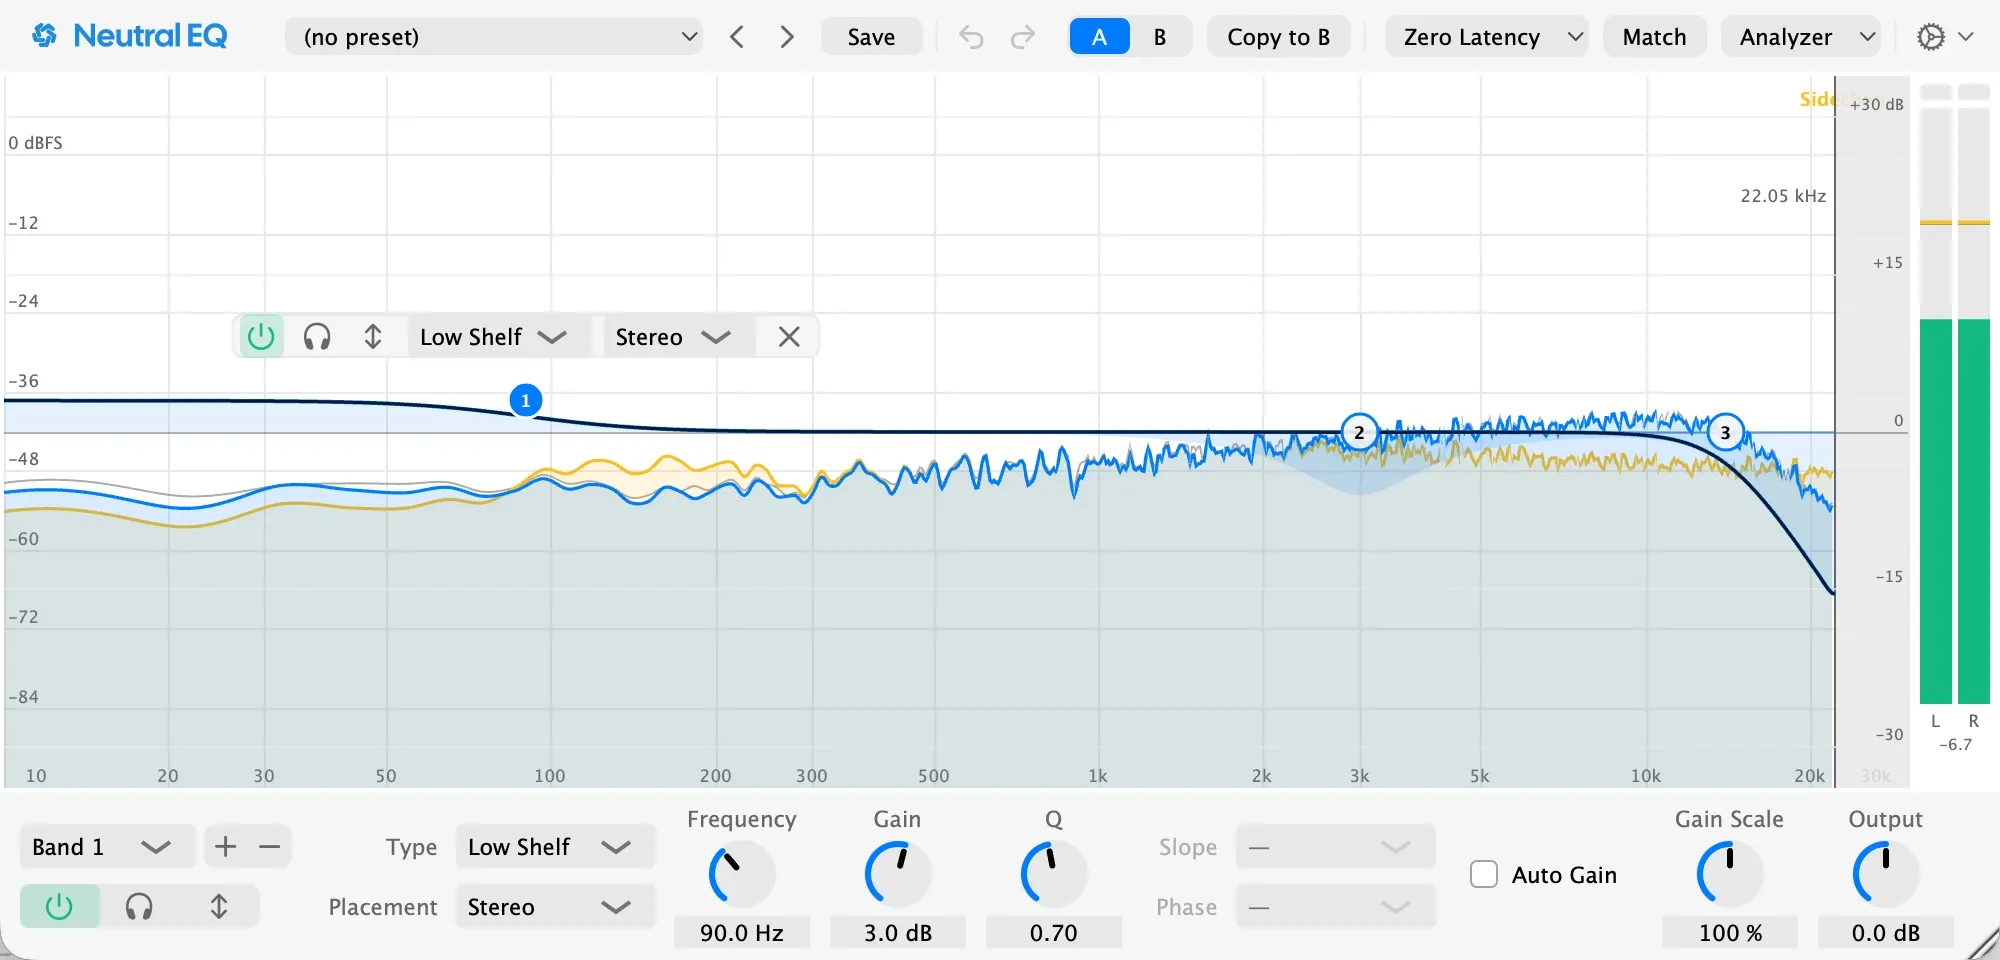Open the Analyzer dropdown
The height and width of the screenshot is (960, 2000).
(1801, 37)
